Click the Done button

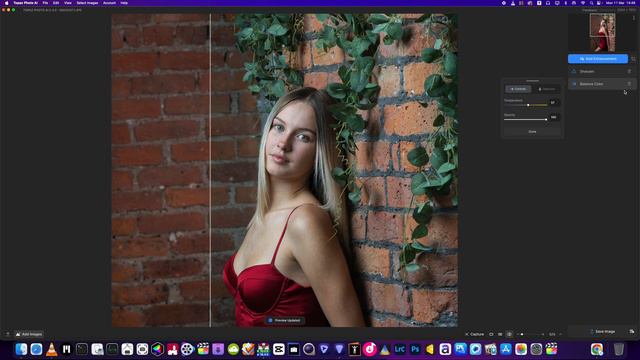coord(532,132)
